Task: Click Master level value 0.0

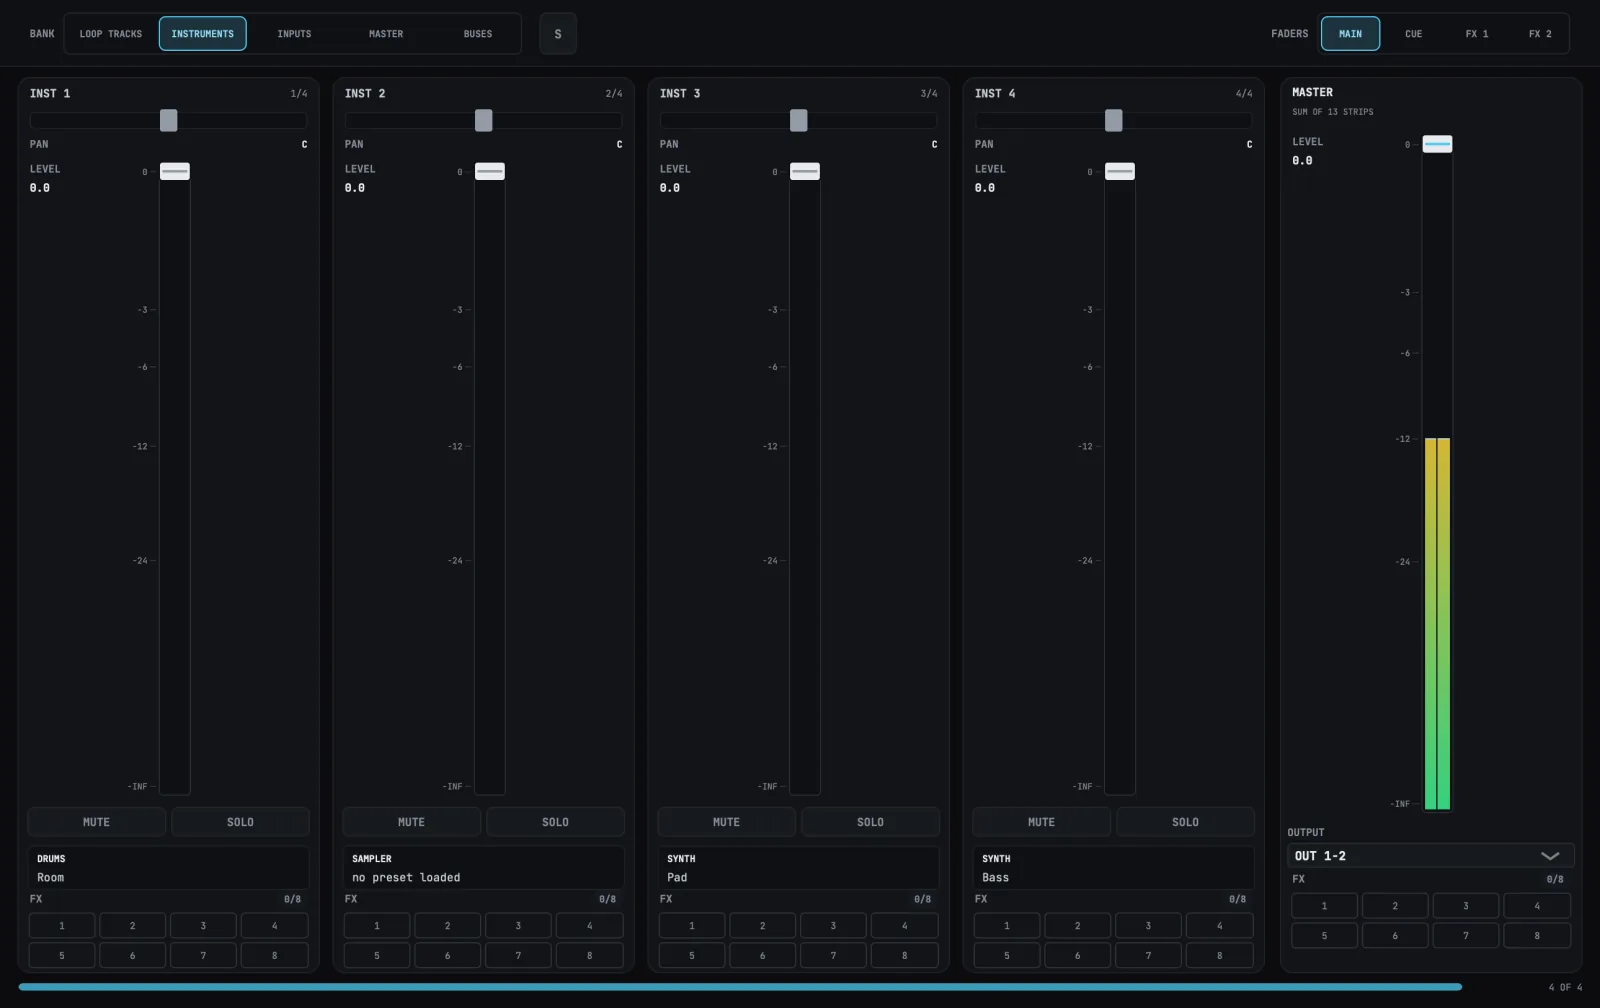Action: click(1303, 161)
